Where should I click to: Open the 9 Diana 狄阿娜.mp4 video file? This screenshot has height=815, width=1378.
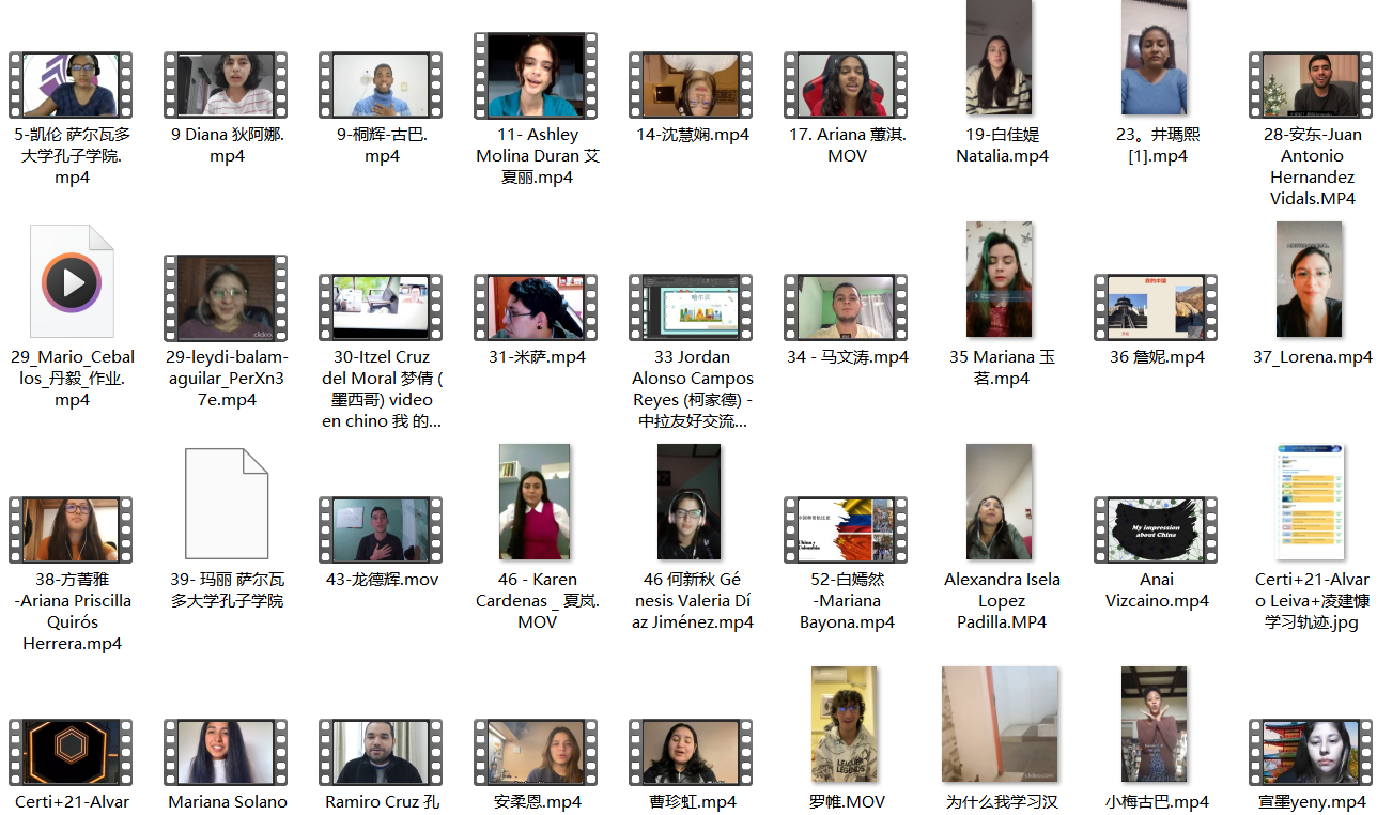point(226,86)
